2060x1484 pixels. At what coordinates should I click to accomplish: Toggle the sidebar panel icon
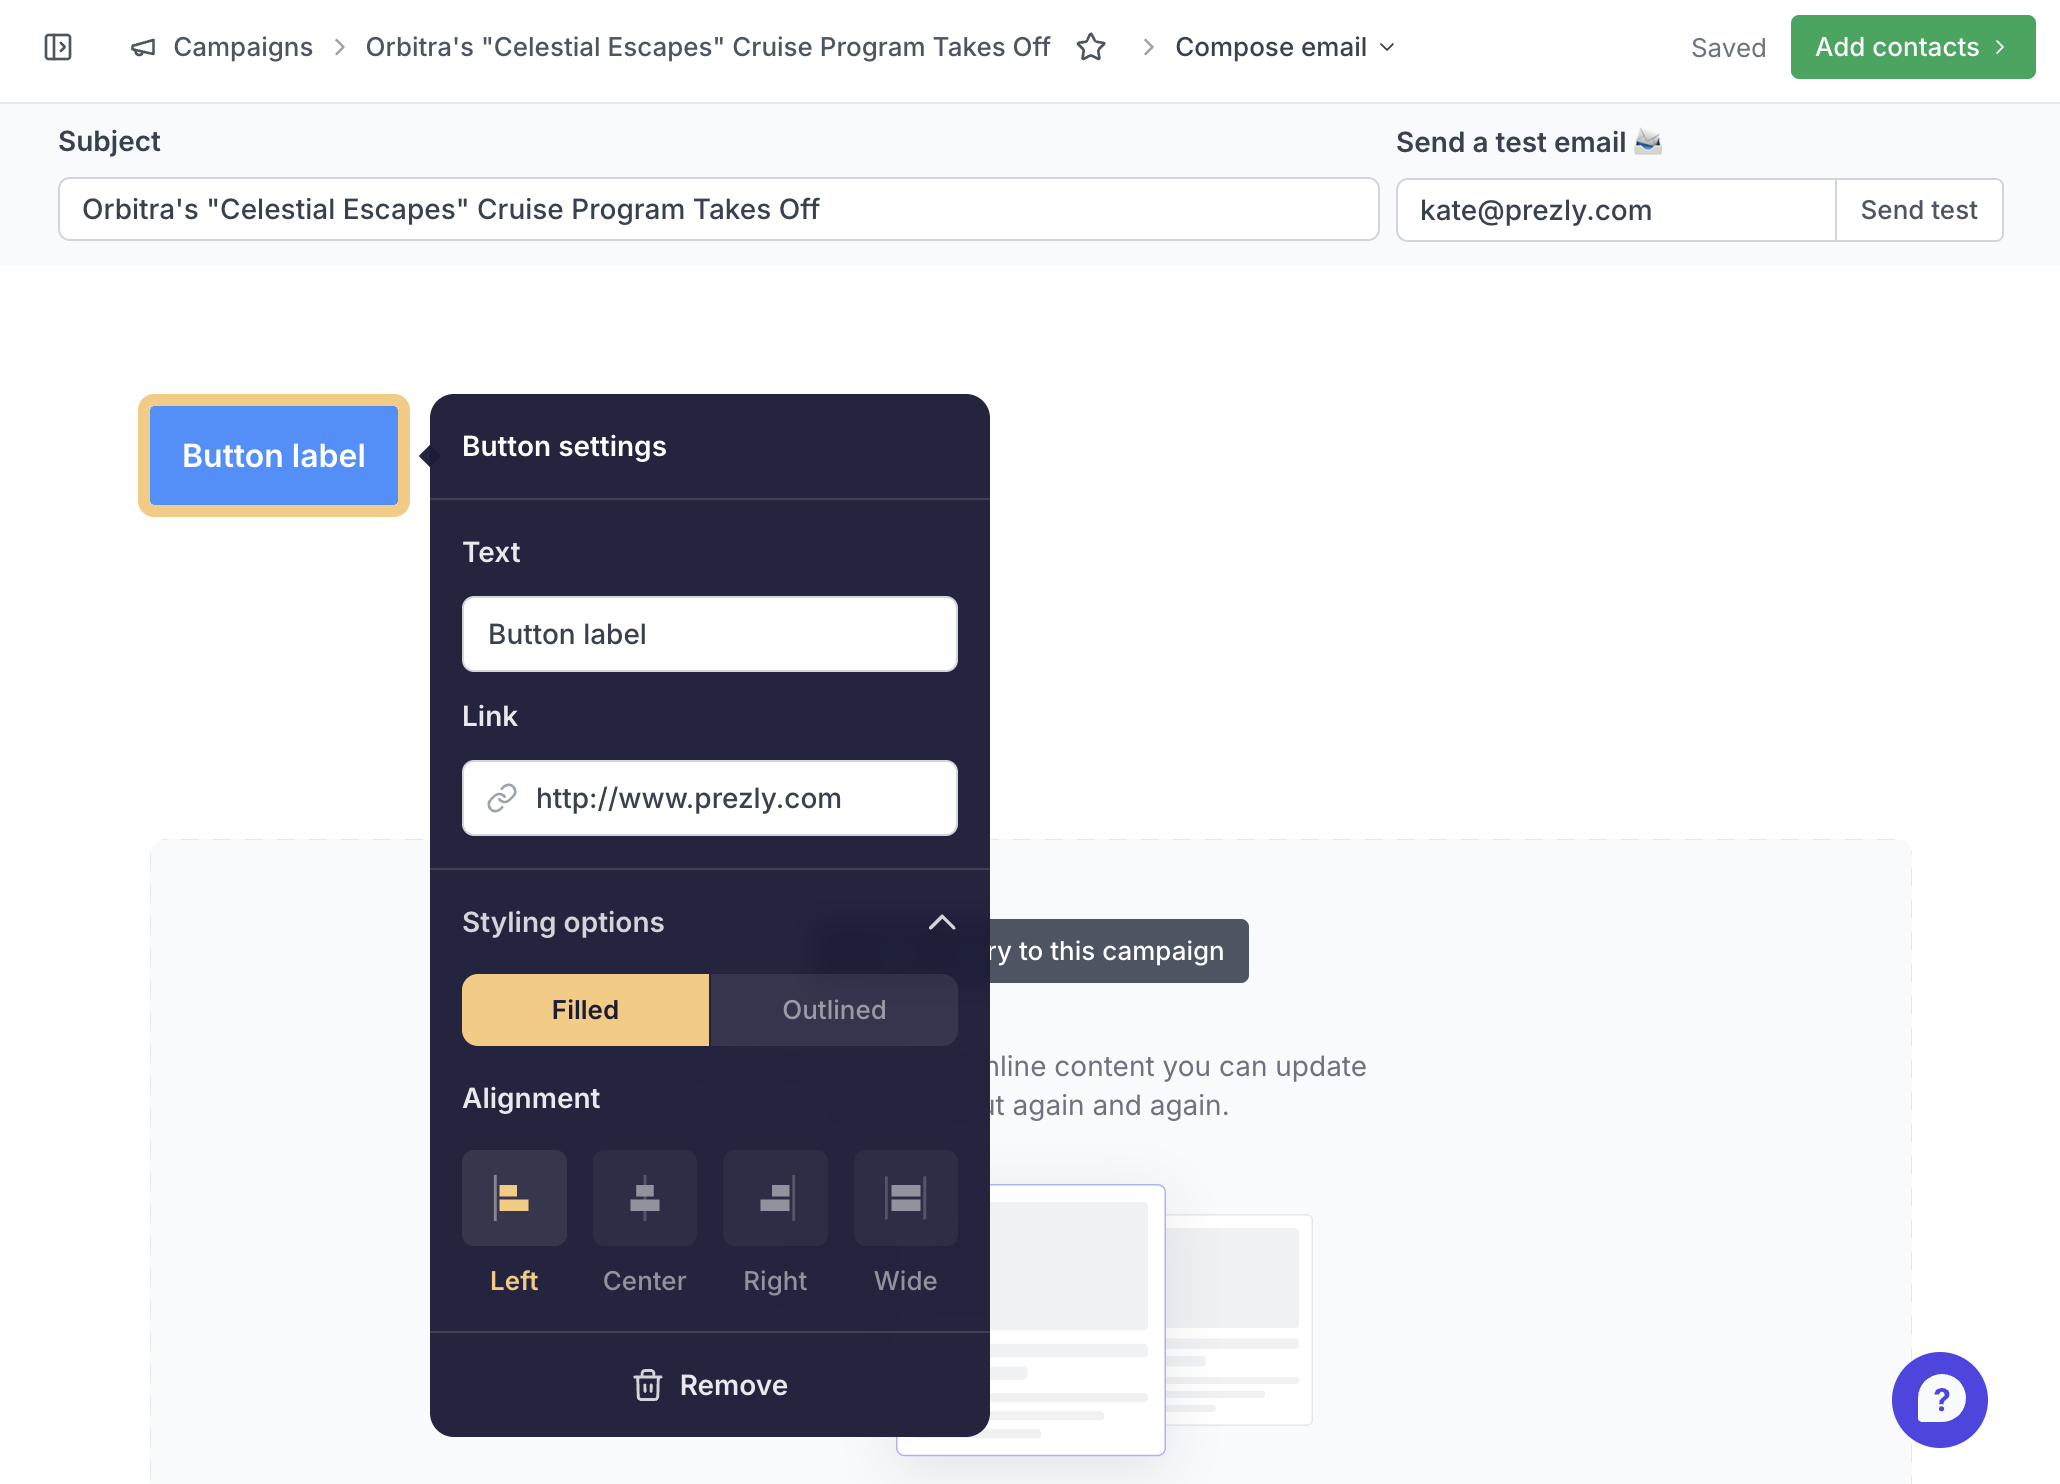(x=58, y=47)
